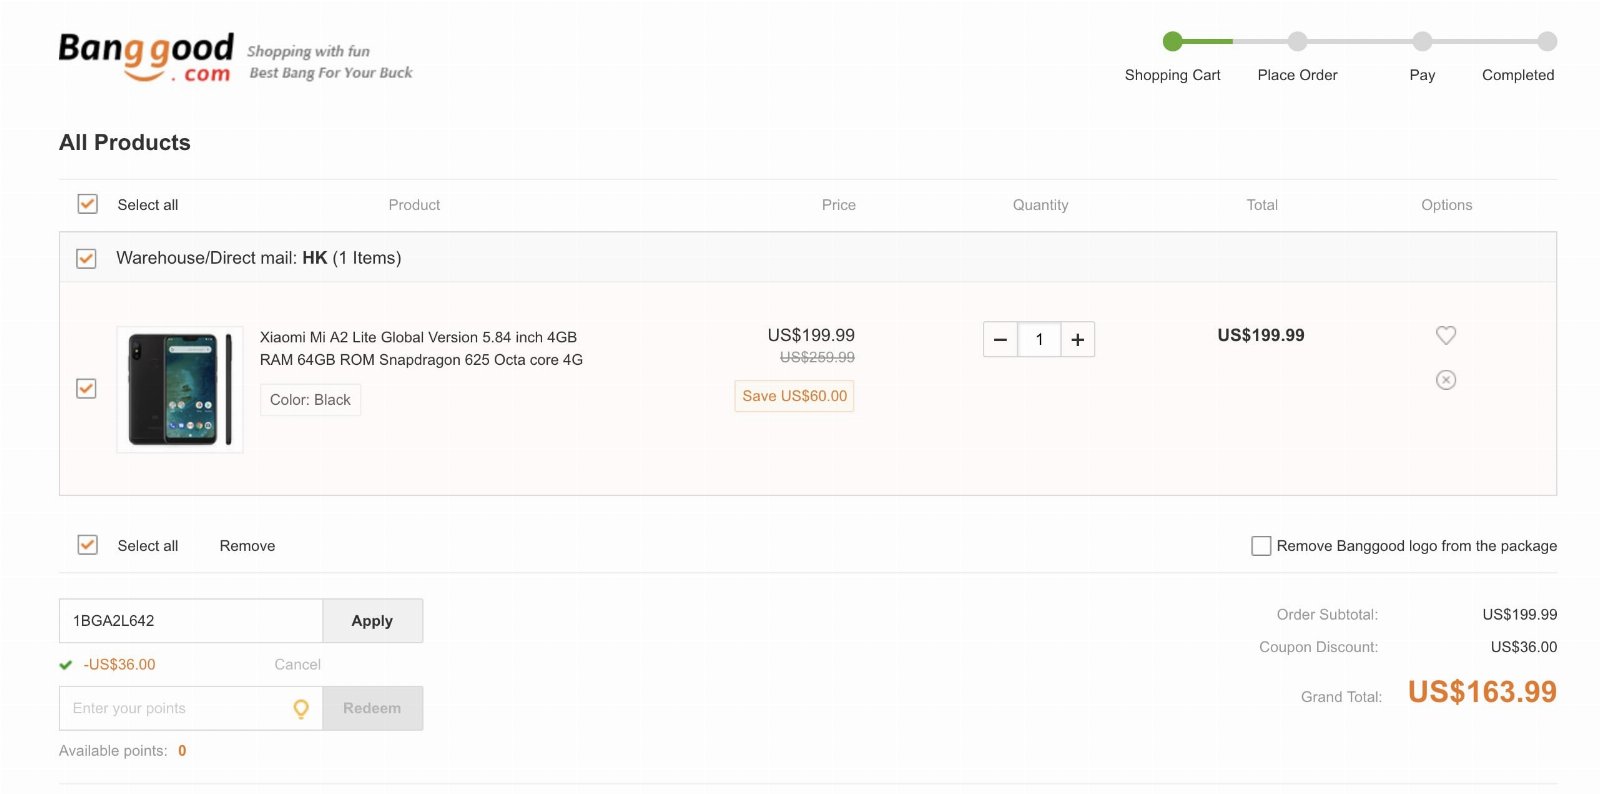Click the coupon code field 1BGA2L642
The height and width of the screenshot is (794, 1600).
pos(191,621)
